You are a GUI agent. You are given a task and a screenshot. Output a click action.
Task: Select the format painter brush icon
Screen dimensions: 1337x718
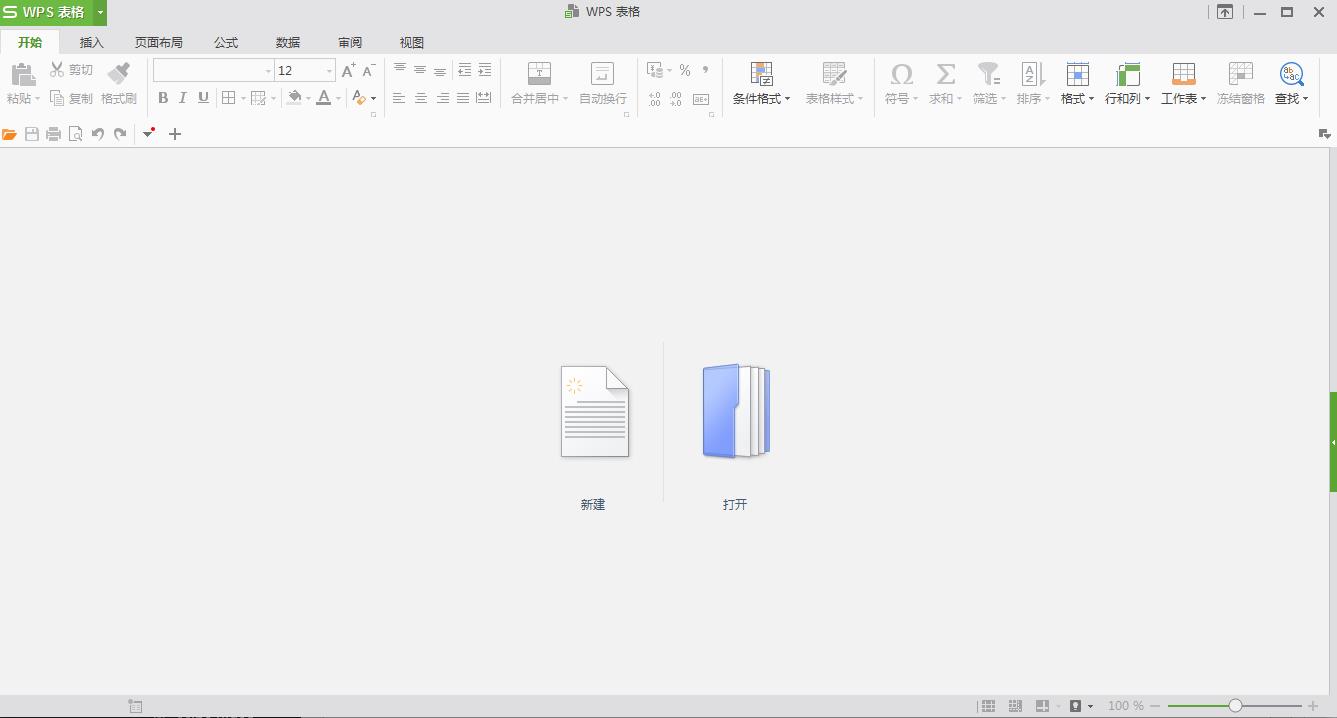point(119,73)
